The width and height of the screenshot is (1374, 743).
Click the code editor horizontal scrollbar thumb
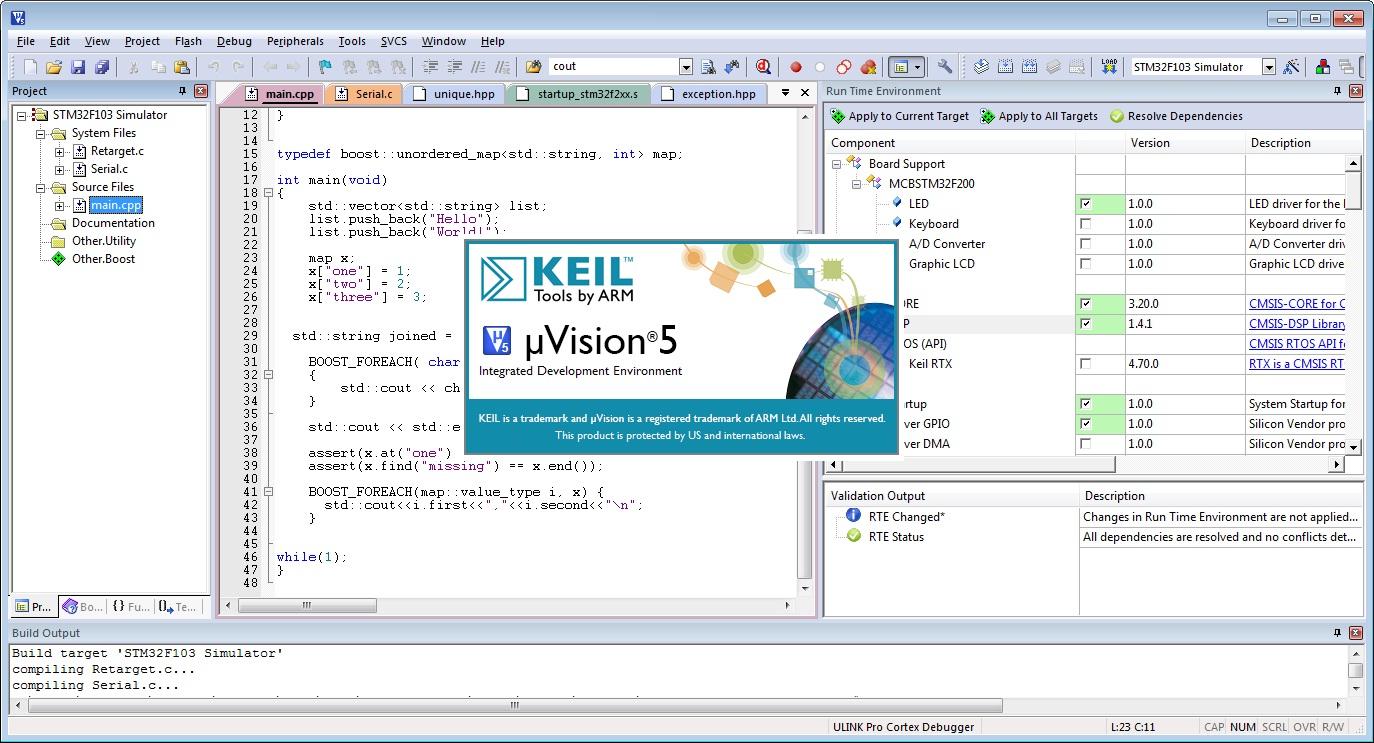tap(307, 605)
